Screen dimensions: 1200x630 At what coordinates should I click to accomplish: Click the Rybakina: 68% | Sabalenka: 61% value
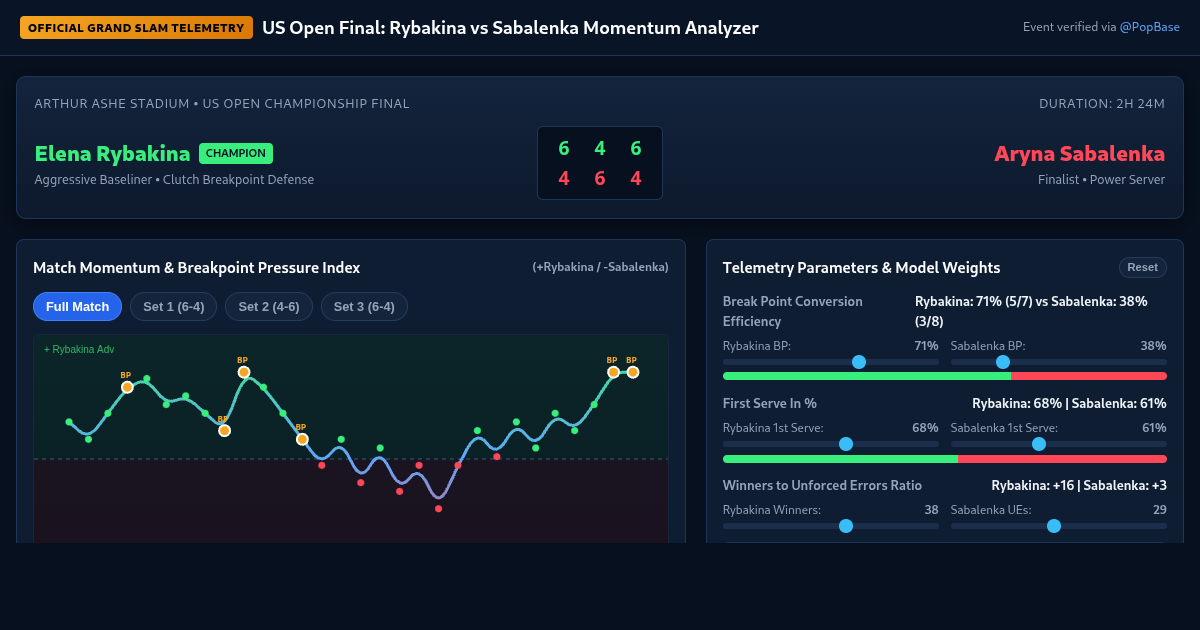1069,403
